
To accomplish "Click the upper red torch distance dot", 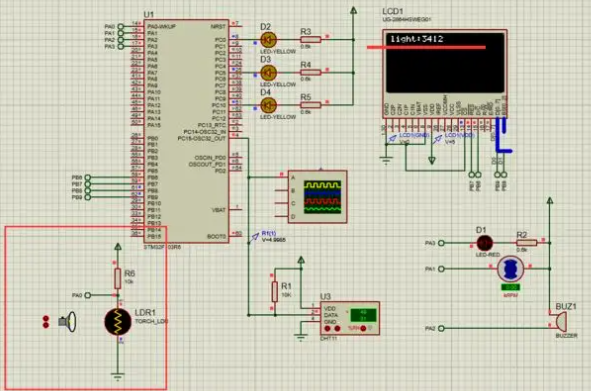I will tap(46, 319).
